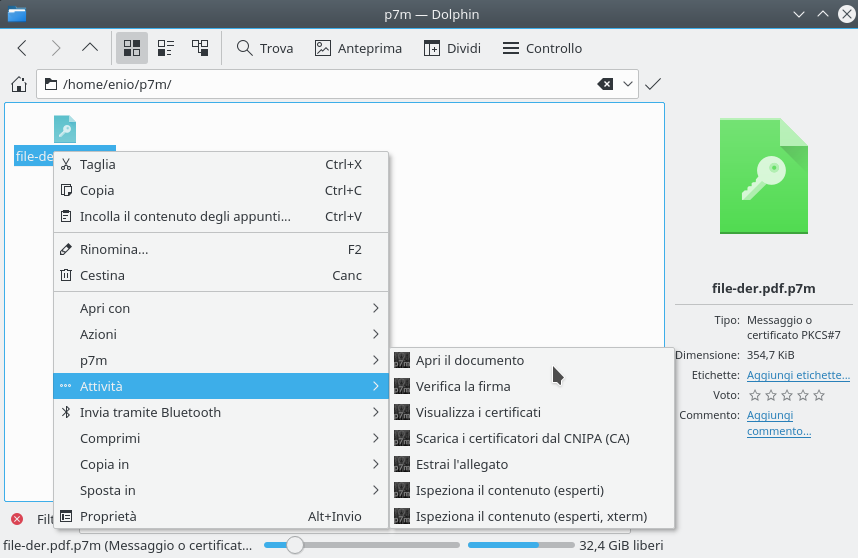This screenshot has width=858, height=558.
Task: Choose Estrai l'allegato from submenu
Action: [x=462, y=464]
